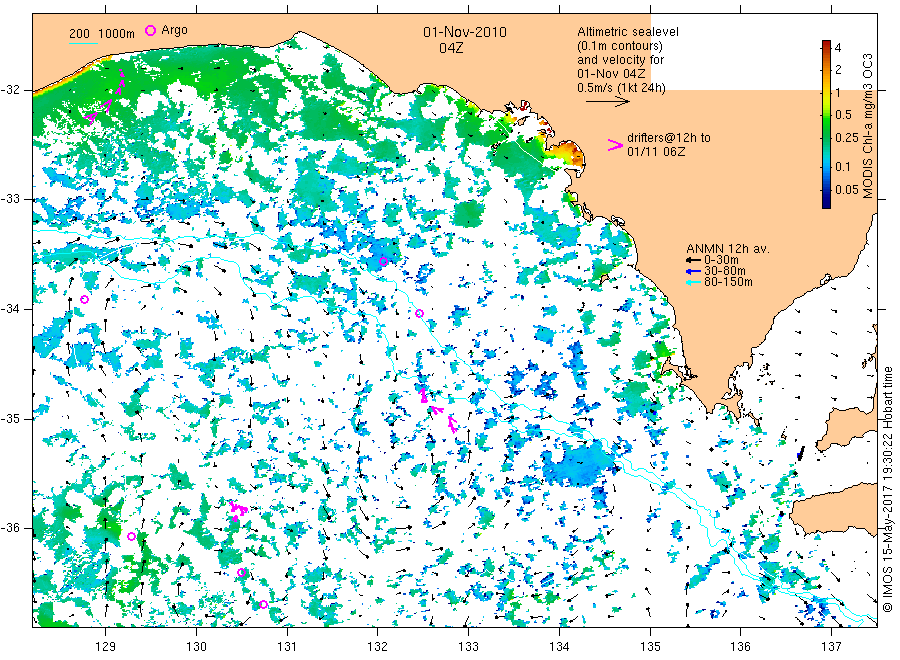Click the magenta drifters legend arrowhead
Image resolution: width=900 pixels, height=660 pixels.
(615, 145)
